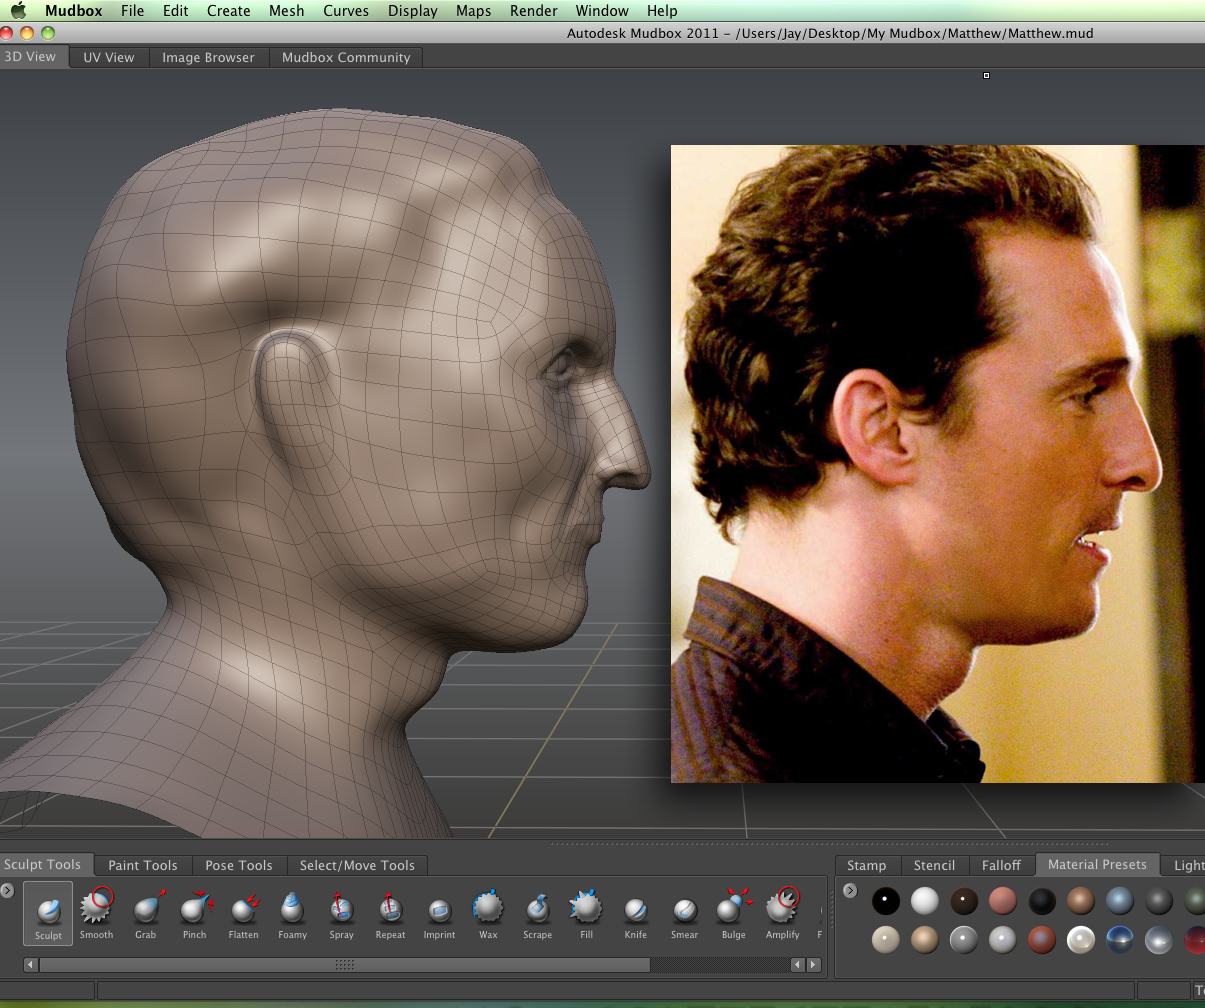The height and width of the screenshot is (1008, 1205).
Task: Switch to the Stencil tab
Action: [934, 865]
